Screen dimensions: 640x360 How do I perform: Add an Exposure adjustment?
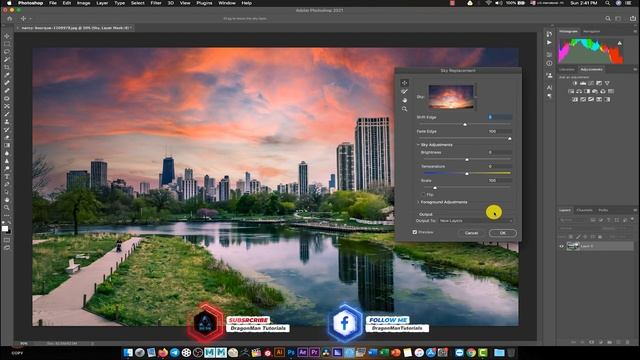click(x=599, y=83)
